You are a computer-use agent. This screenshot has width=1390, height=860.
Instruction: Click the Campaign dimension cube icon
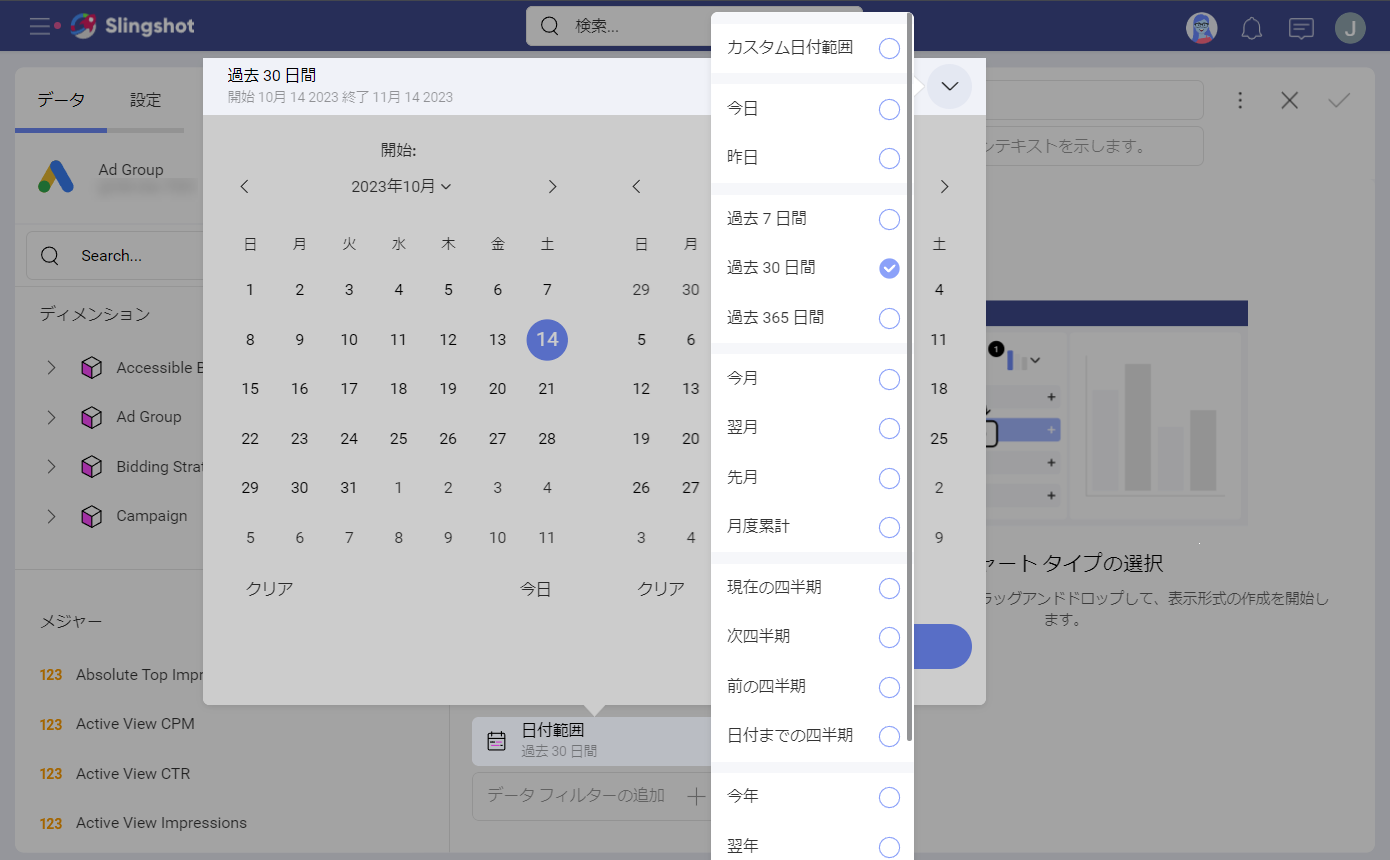point(92,516)
